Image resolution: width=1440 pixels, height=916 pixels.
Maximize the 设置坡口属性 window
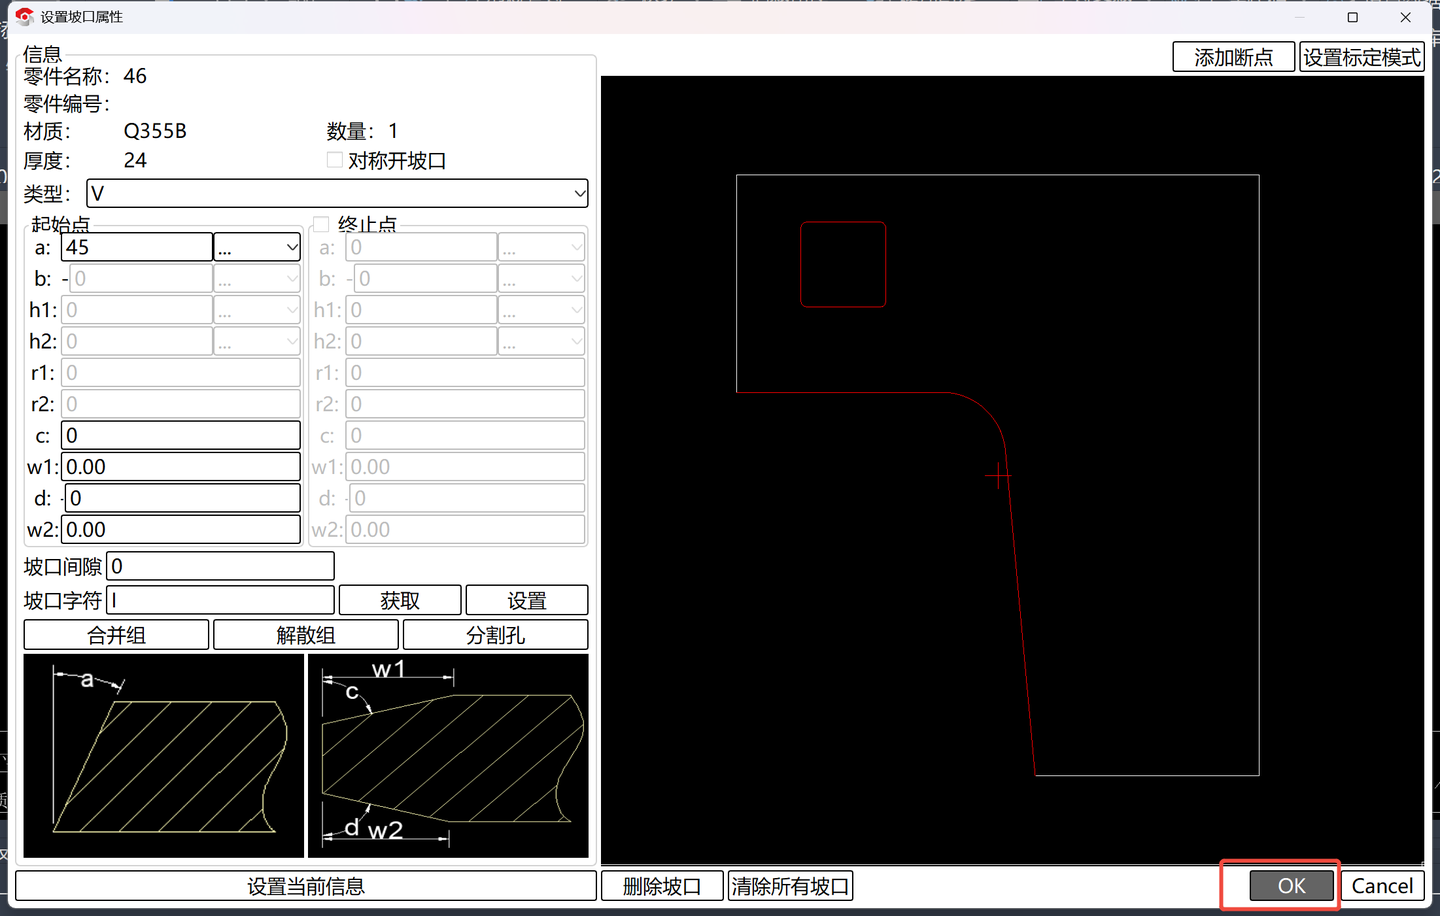tap(1353, 17)
